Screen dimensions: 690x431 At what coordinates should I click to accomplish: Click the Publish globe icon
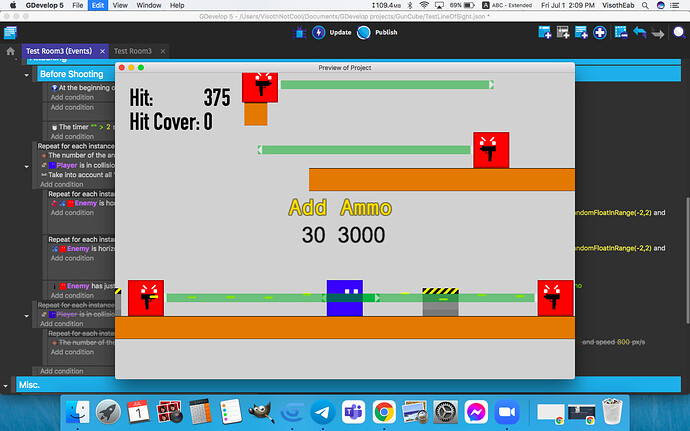pos(365,32)
